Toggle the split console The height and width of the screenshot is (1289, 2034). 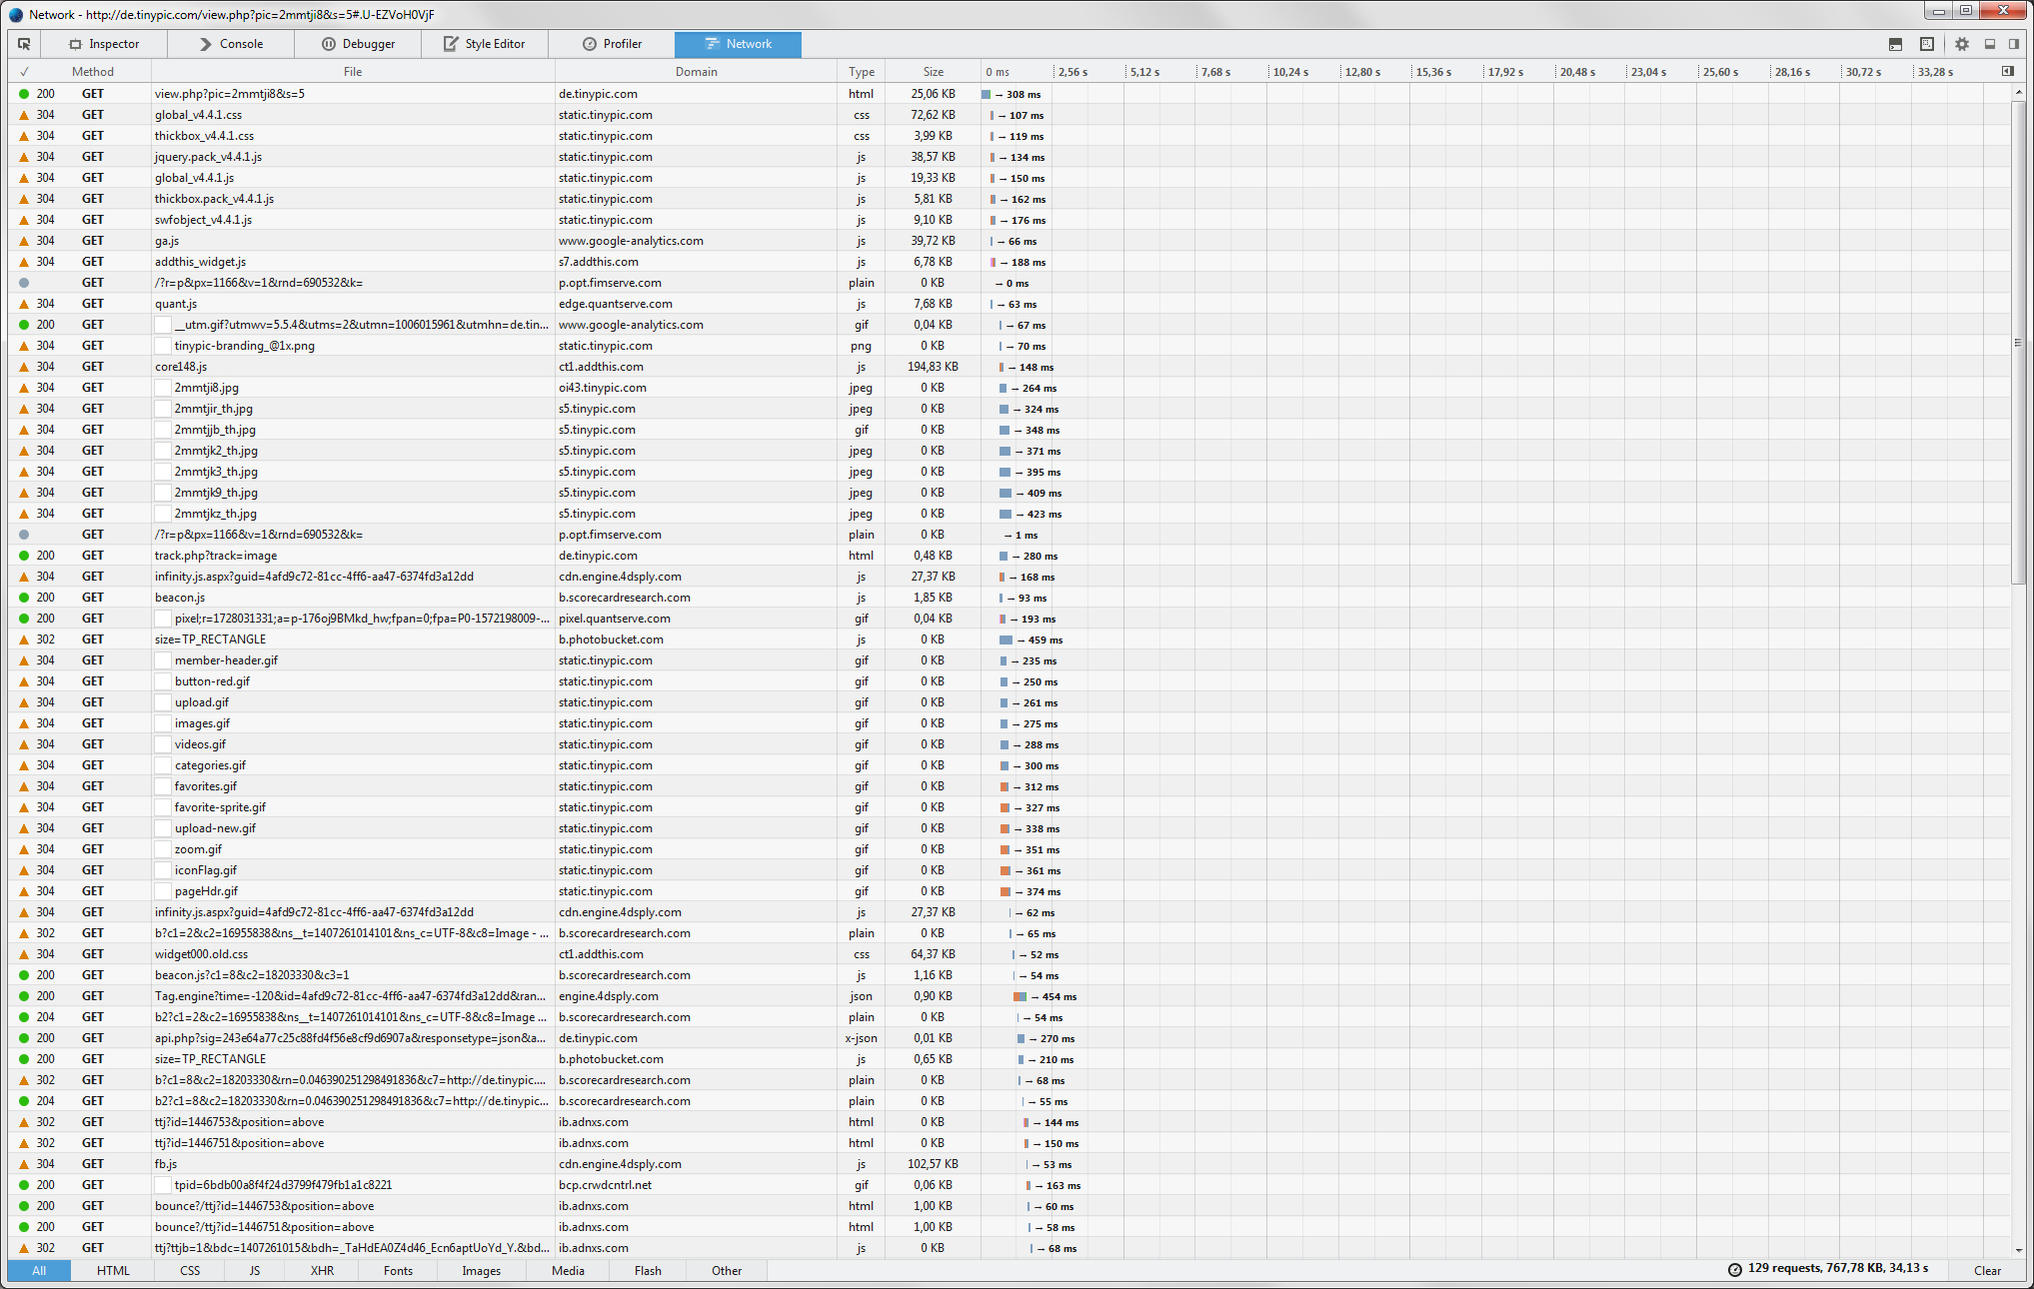coord(1895,44)
